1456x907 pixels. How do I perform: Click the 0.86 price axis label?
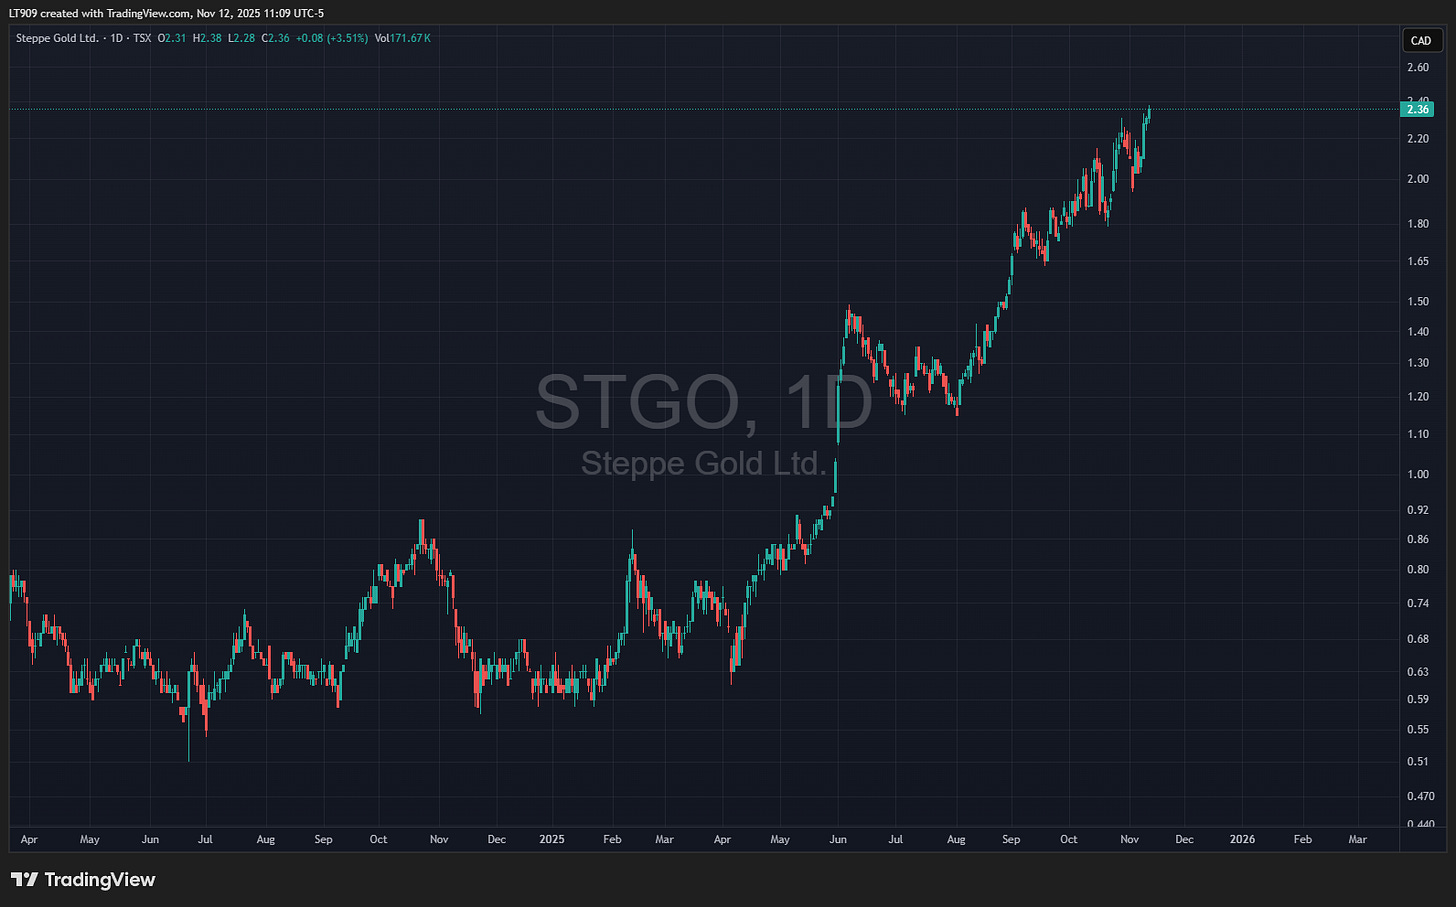[x=1418, y=539]
